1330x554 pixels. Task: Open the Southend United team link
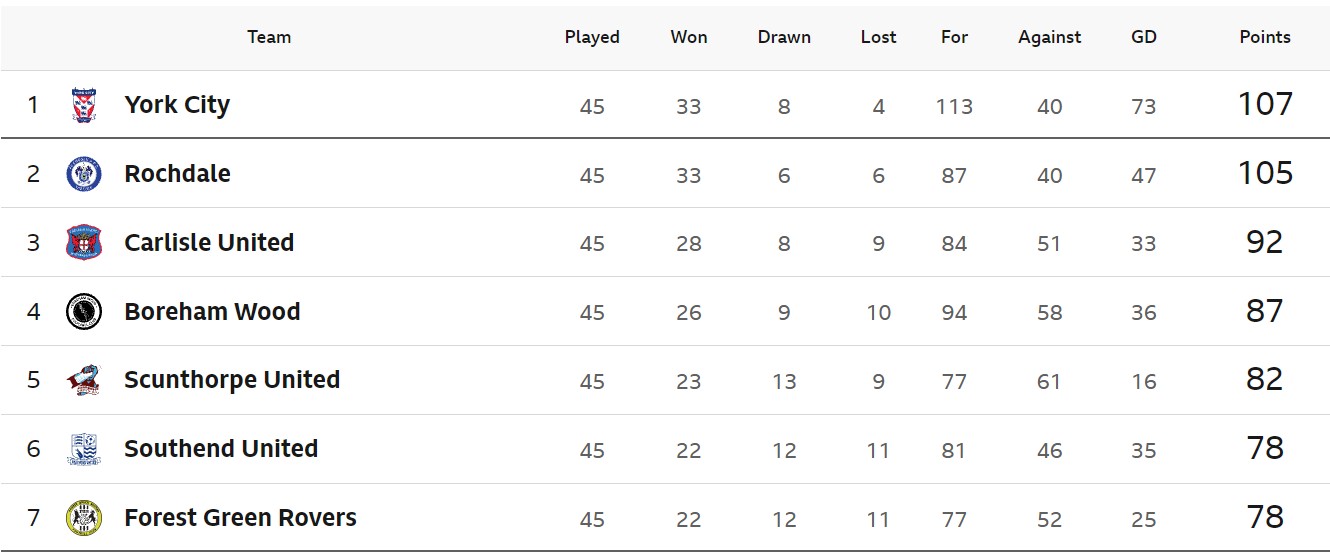coord(221,449)
